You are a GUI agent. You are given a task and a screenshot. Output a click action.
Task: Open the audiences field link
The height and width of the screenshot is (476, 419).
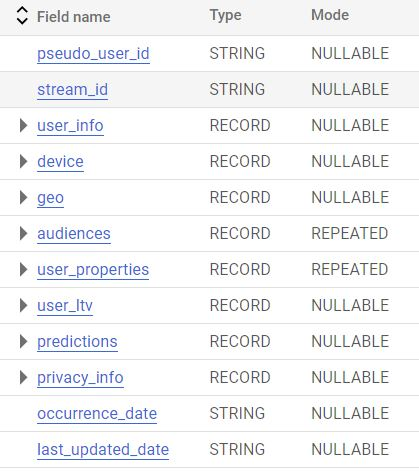pyautogui.click(x=74, y=234)
